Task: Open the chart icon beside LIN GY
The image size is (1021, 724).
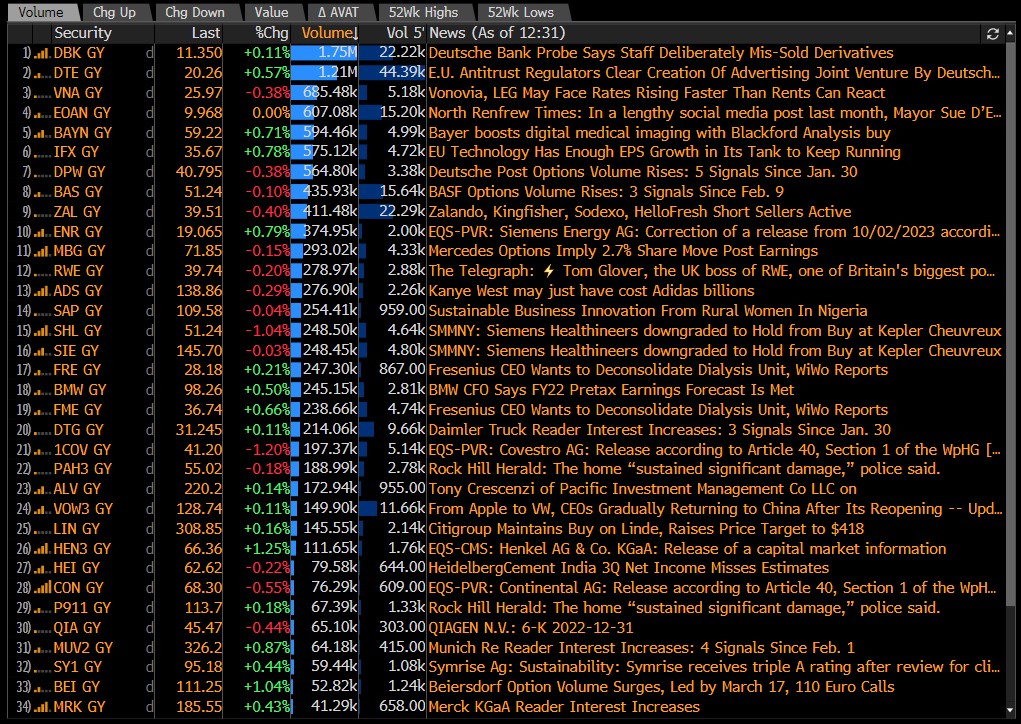Action: [x=42, y=529]
